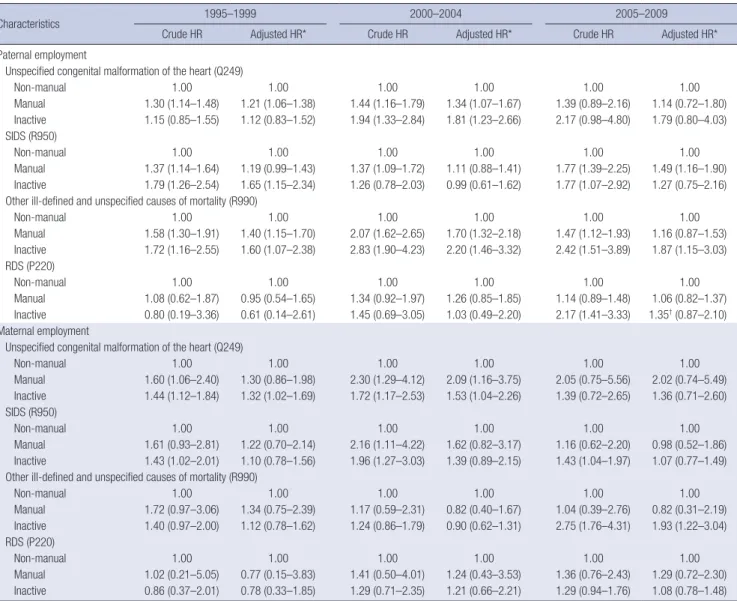737x601 pixels.
Task: Click value '1.19 (0.99–1.43)'
Action: click(x=278, y=169)
